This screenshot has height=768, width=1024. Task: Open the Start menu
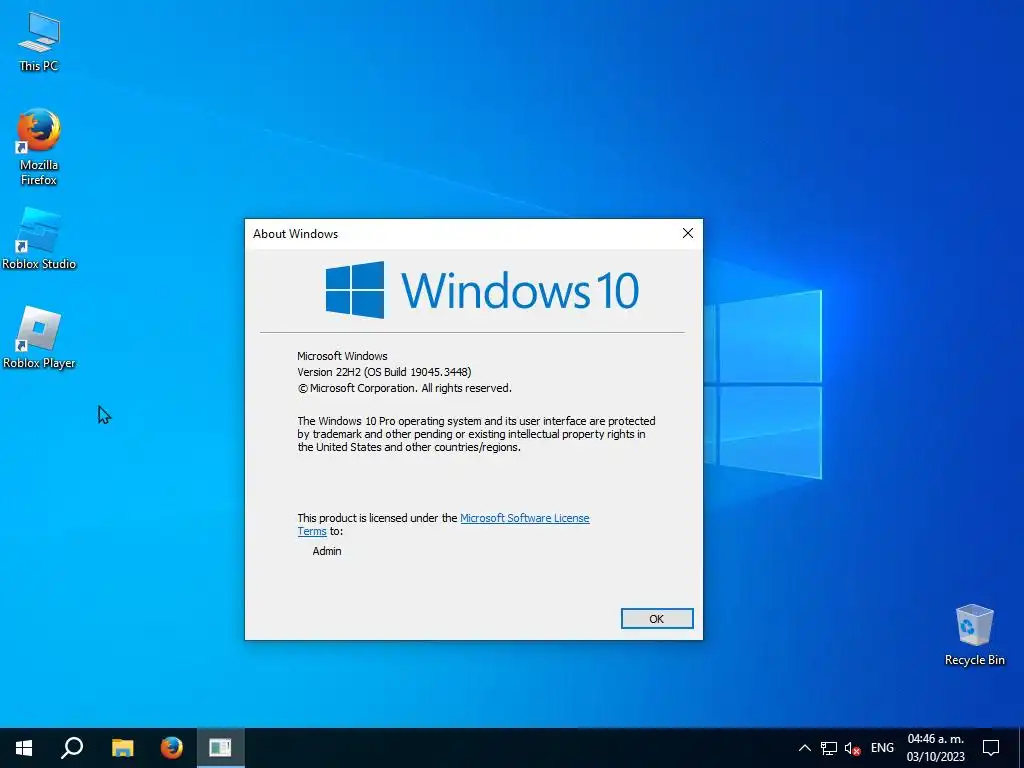pyautogui.click(x=24, y=748)
